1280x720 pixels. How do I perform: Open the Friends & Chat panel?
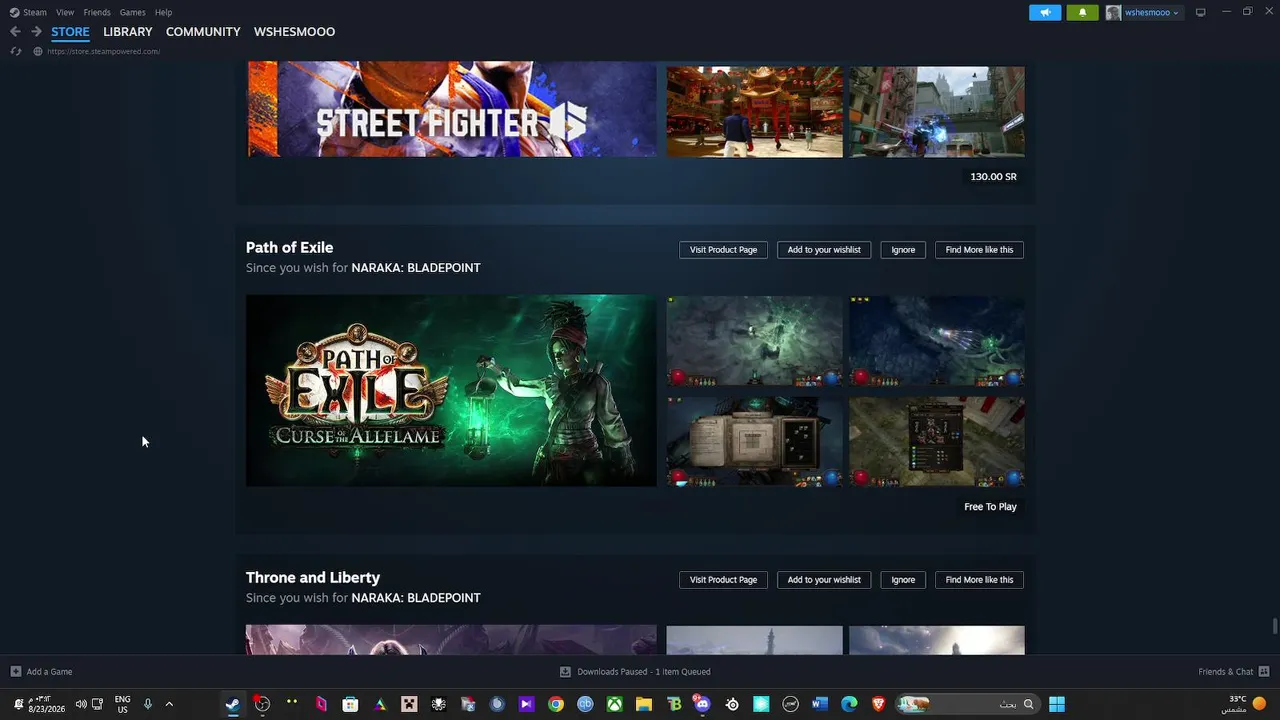(1225, 672)
